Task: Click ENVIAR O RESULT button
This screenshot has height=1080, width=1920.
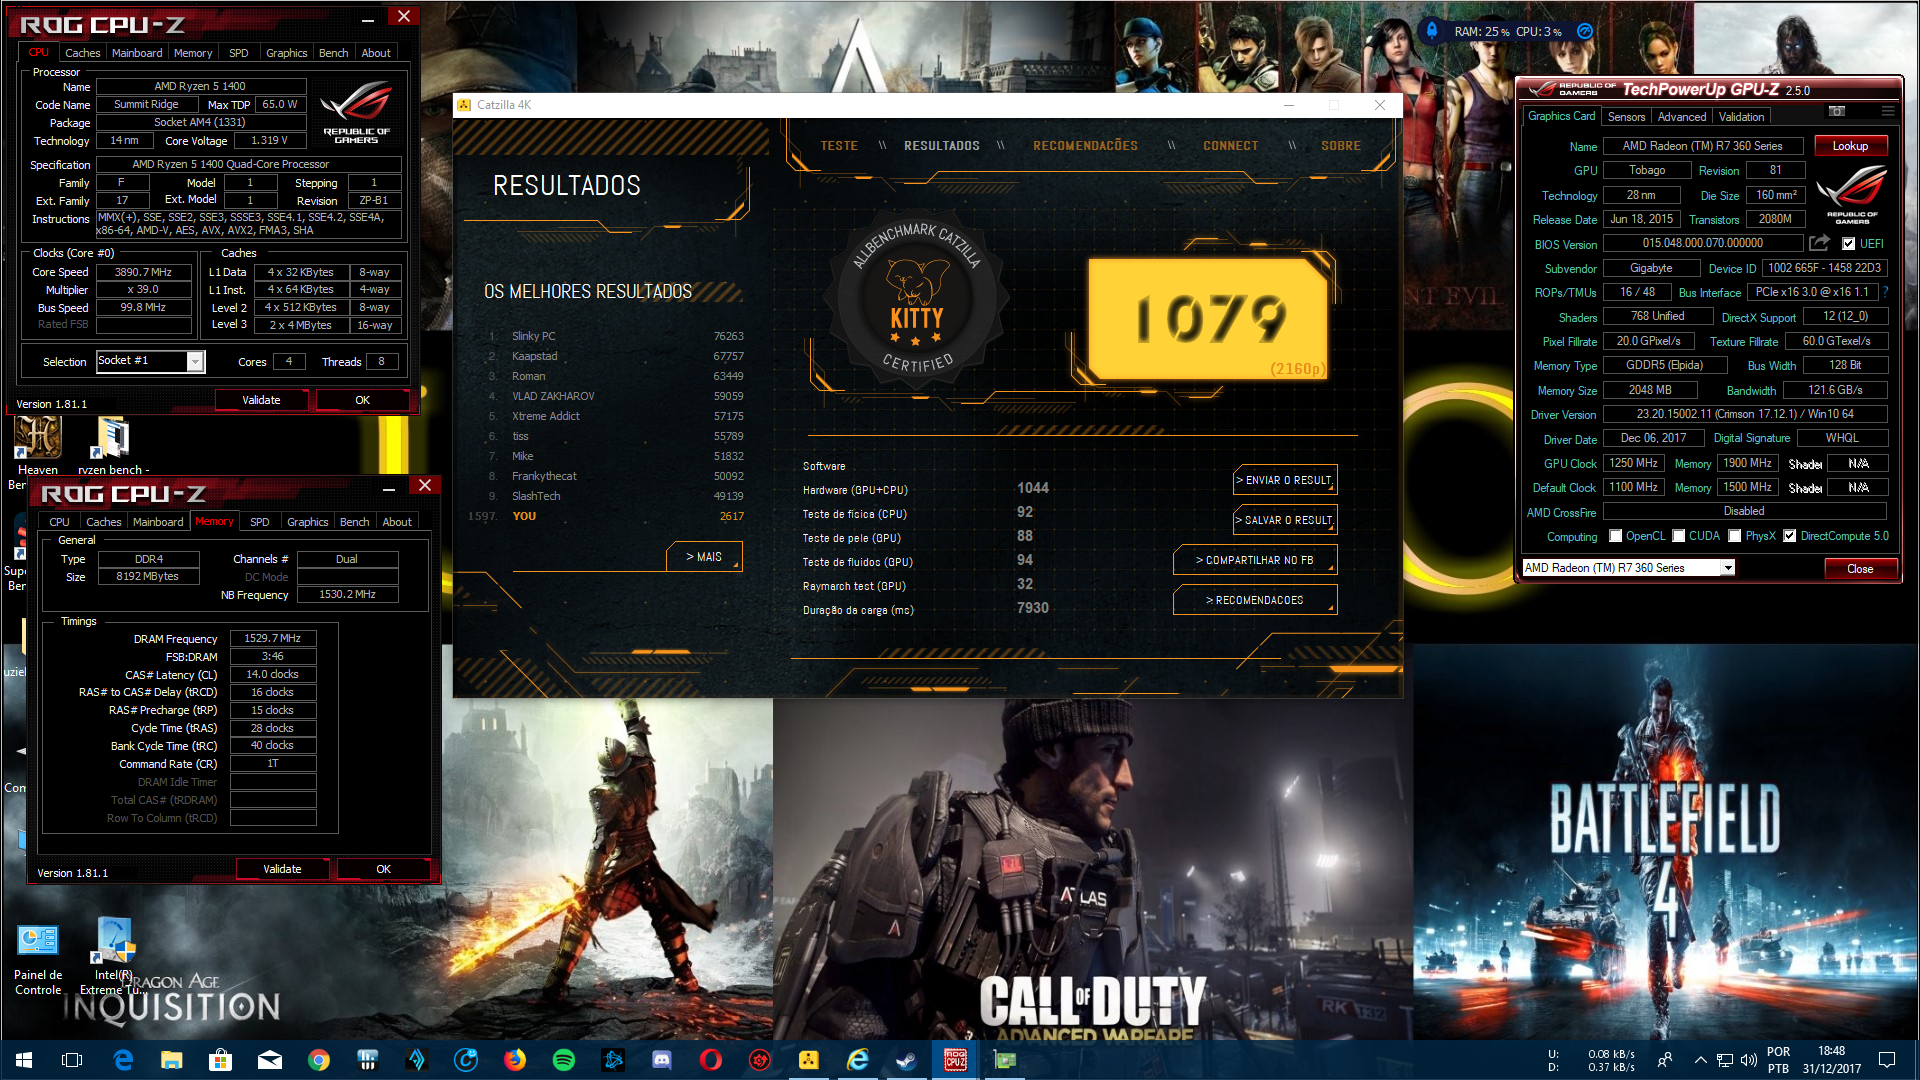Action: click(x=1284, y=481)
